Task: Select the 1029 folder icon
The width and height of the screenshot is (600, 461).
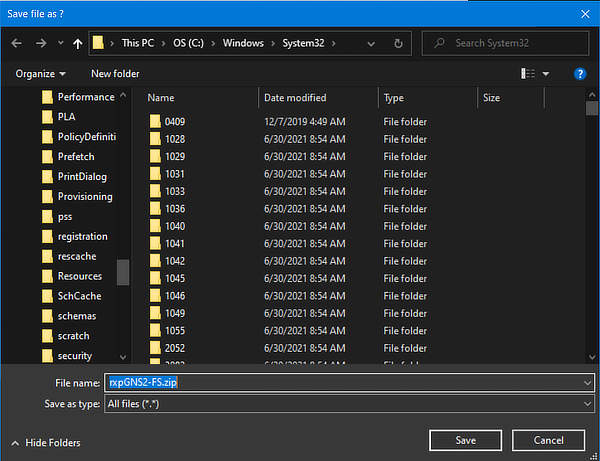Action: coord(155,156)
